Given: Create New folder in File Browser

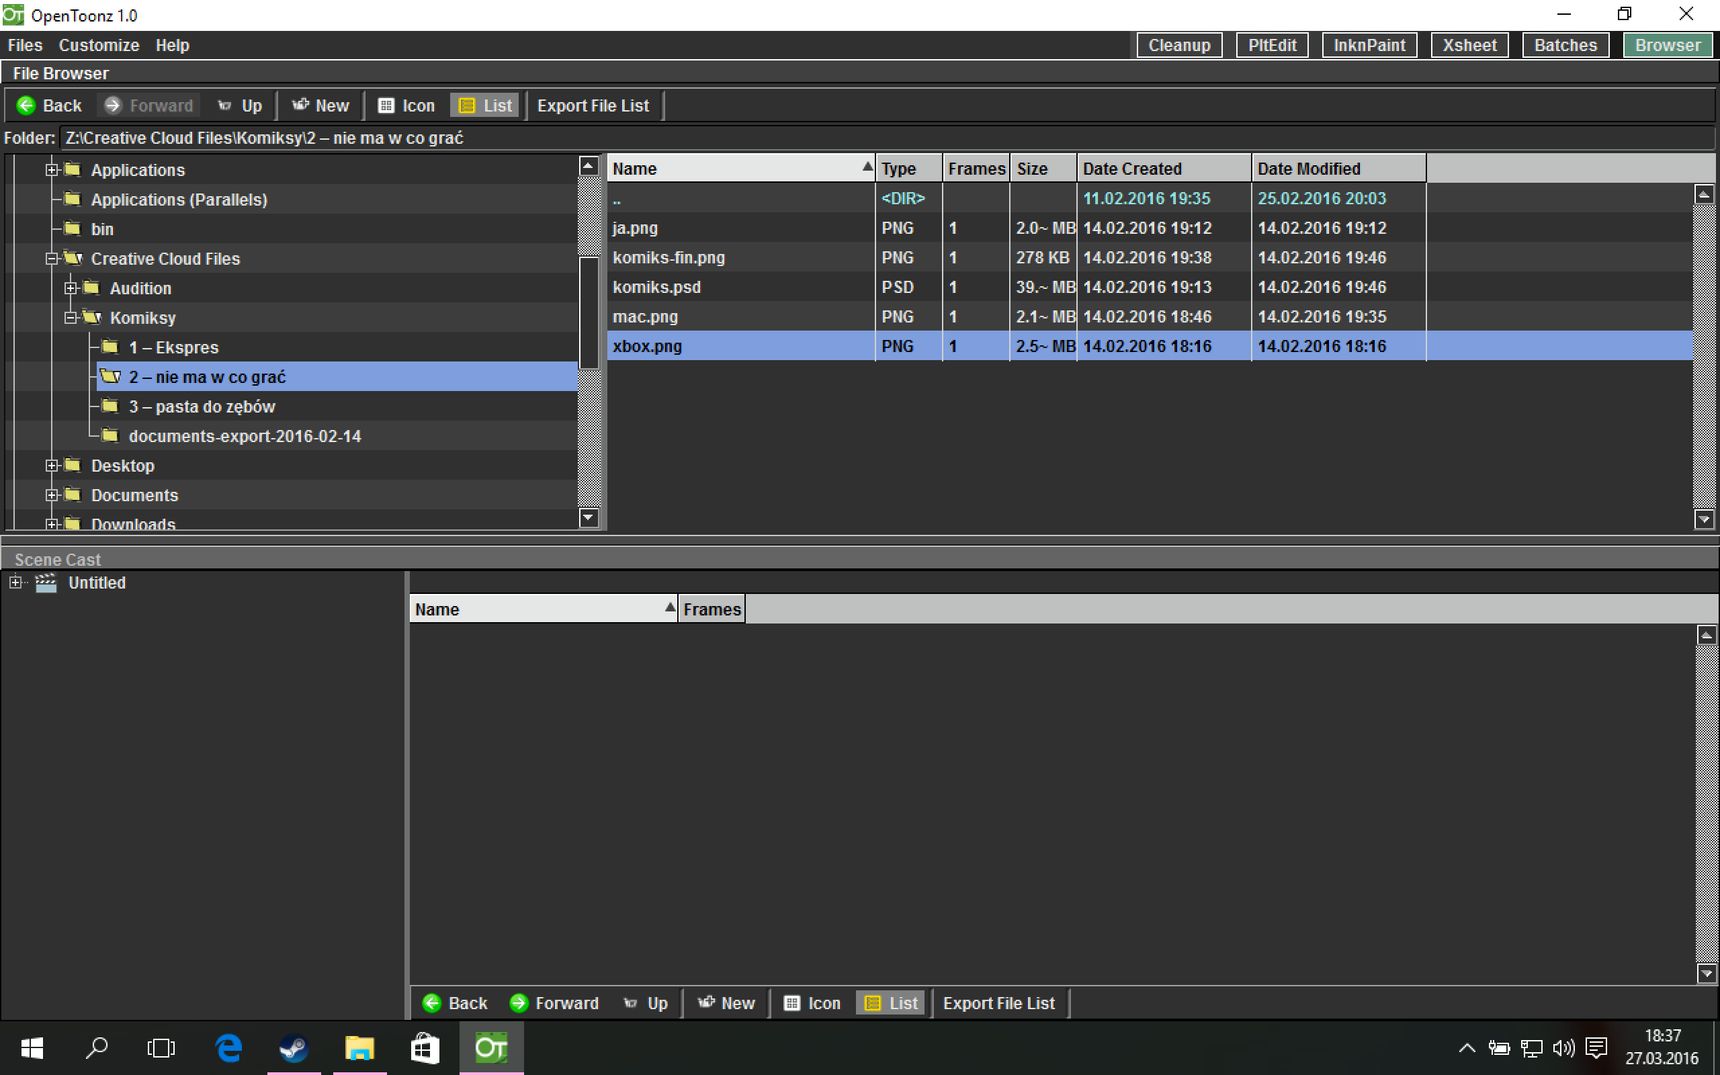Looking at the screenshot, I should pos(320,105).
